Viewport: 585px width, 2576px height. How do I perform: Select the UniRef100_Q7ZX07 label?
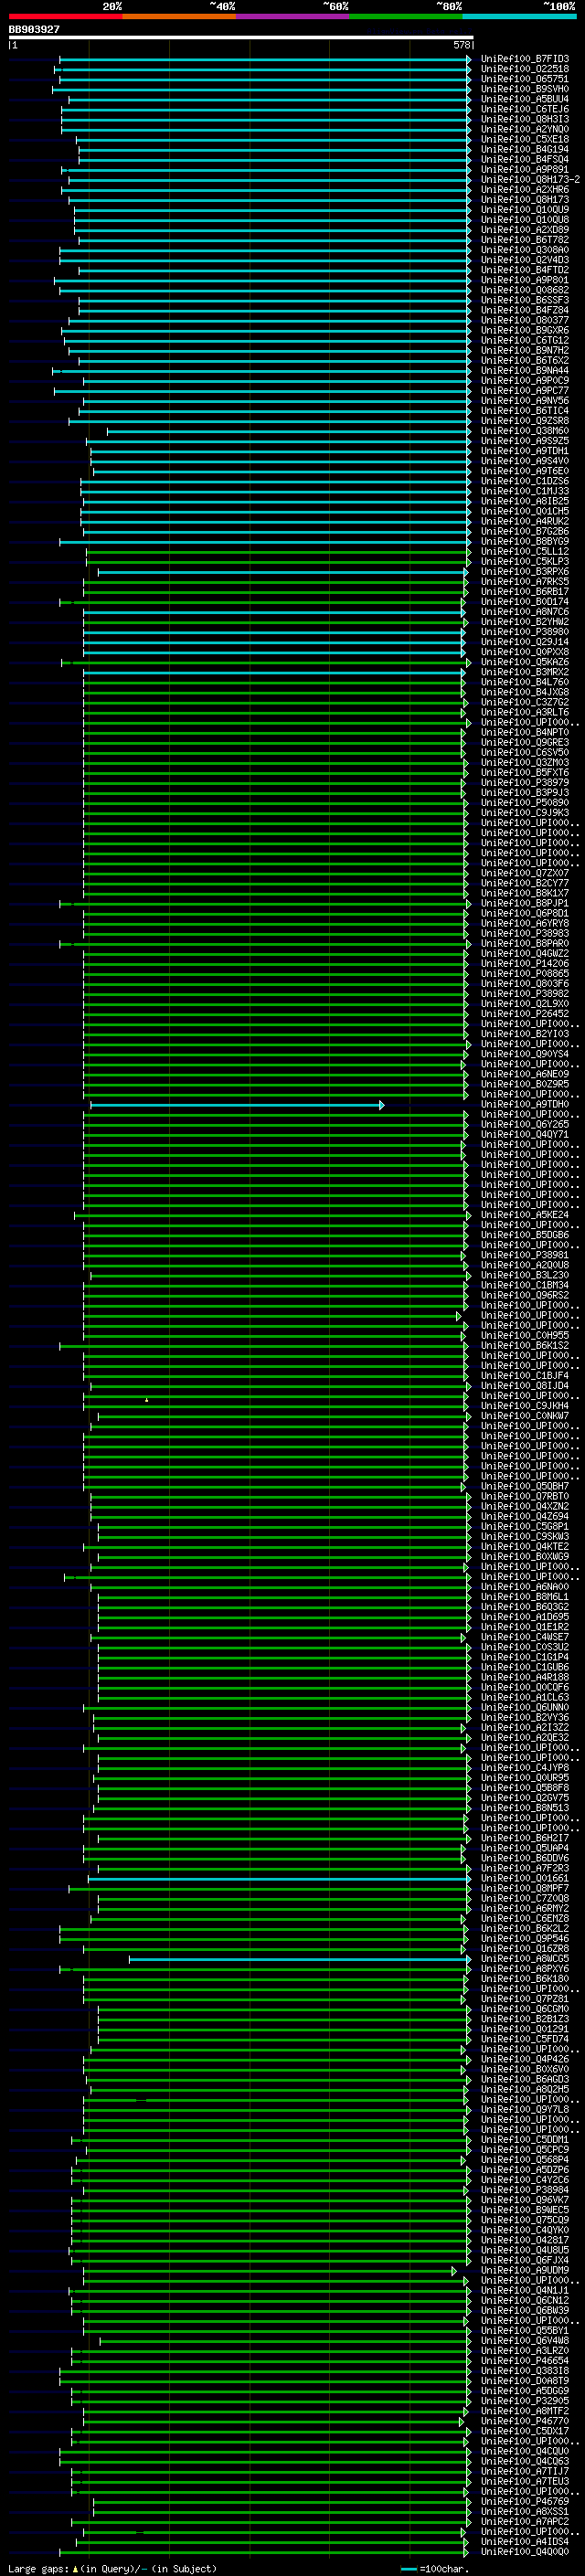(x=525, y=873)
